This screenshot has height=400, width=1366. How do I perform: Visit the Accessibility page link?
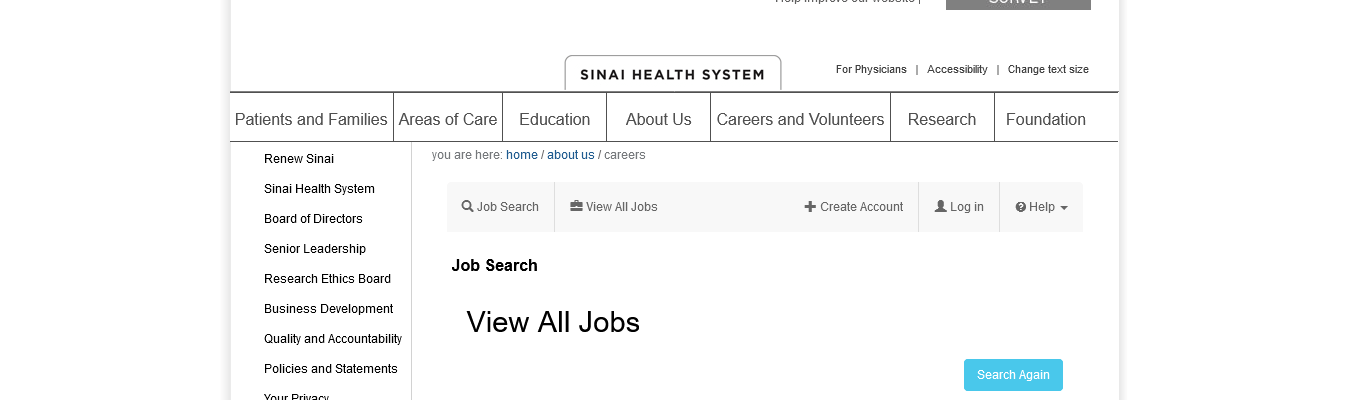coord(957,70)
